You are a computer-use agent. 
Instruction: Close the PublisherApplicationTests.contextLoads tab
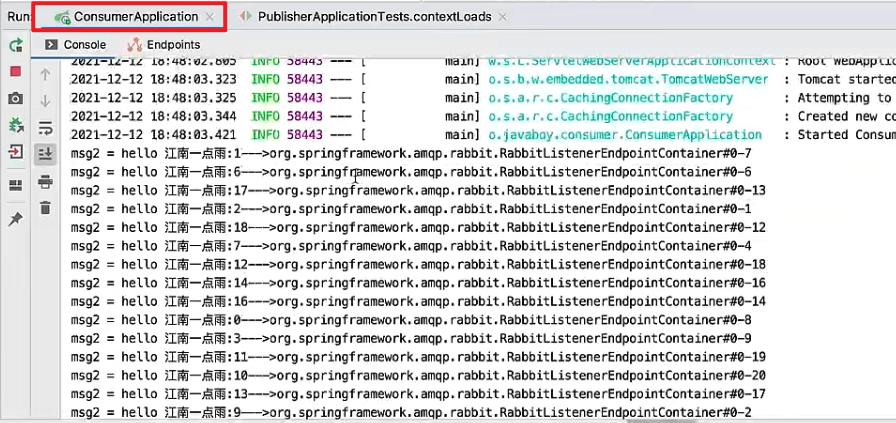tap(502, 17)
